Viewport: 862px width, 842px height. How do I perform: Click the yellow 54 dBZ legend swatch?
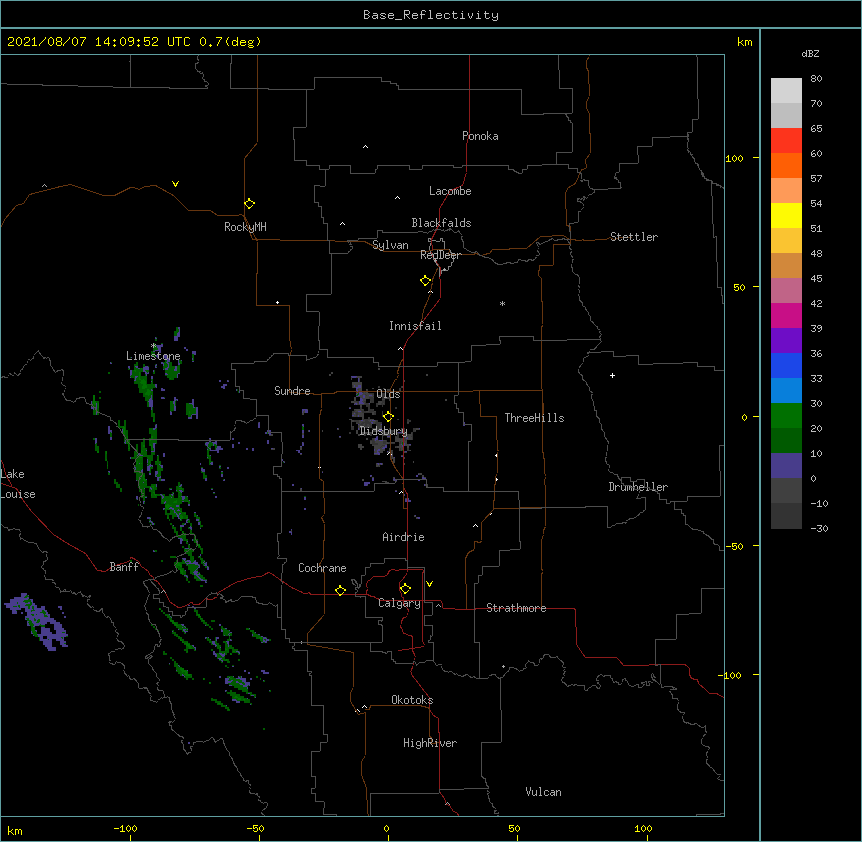click(x=786, y=215)
